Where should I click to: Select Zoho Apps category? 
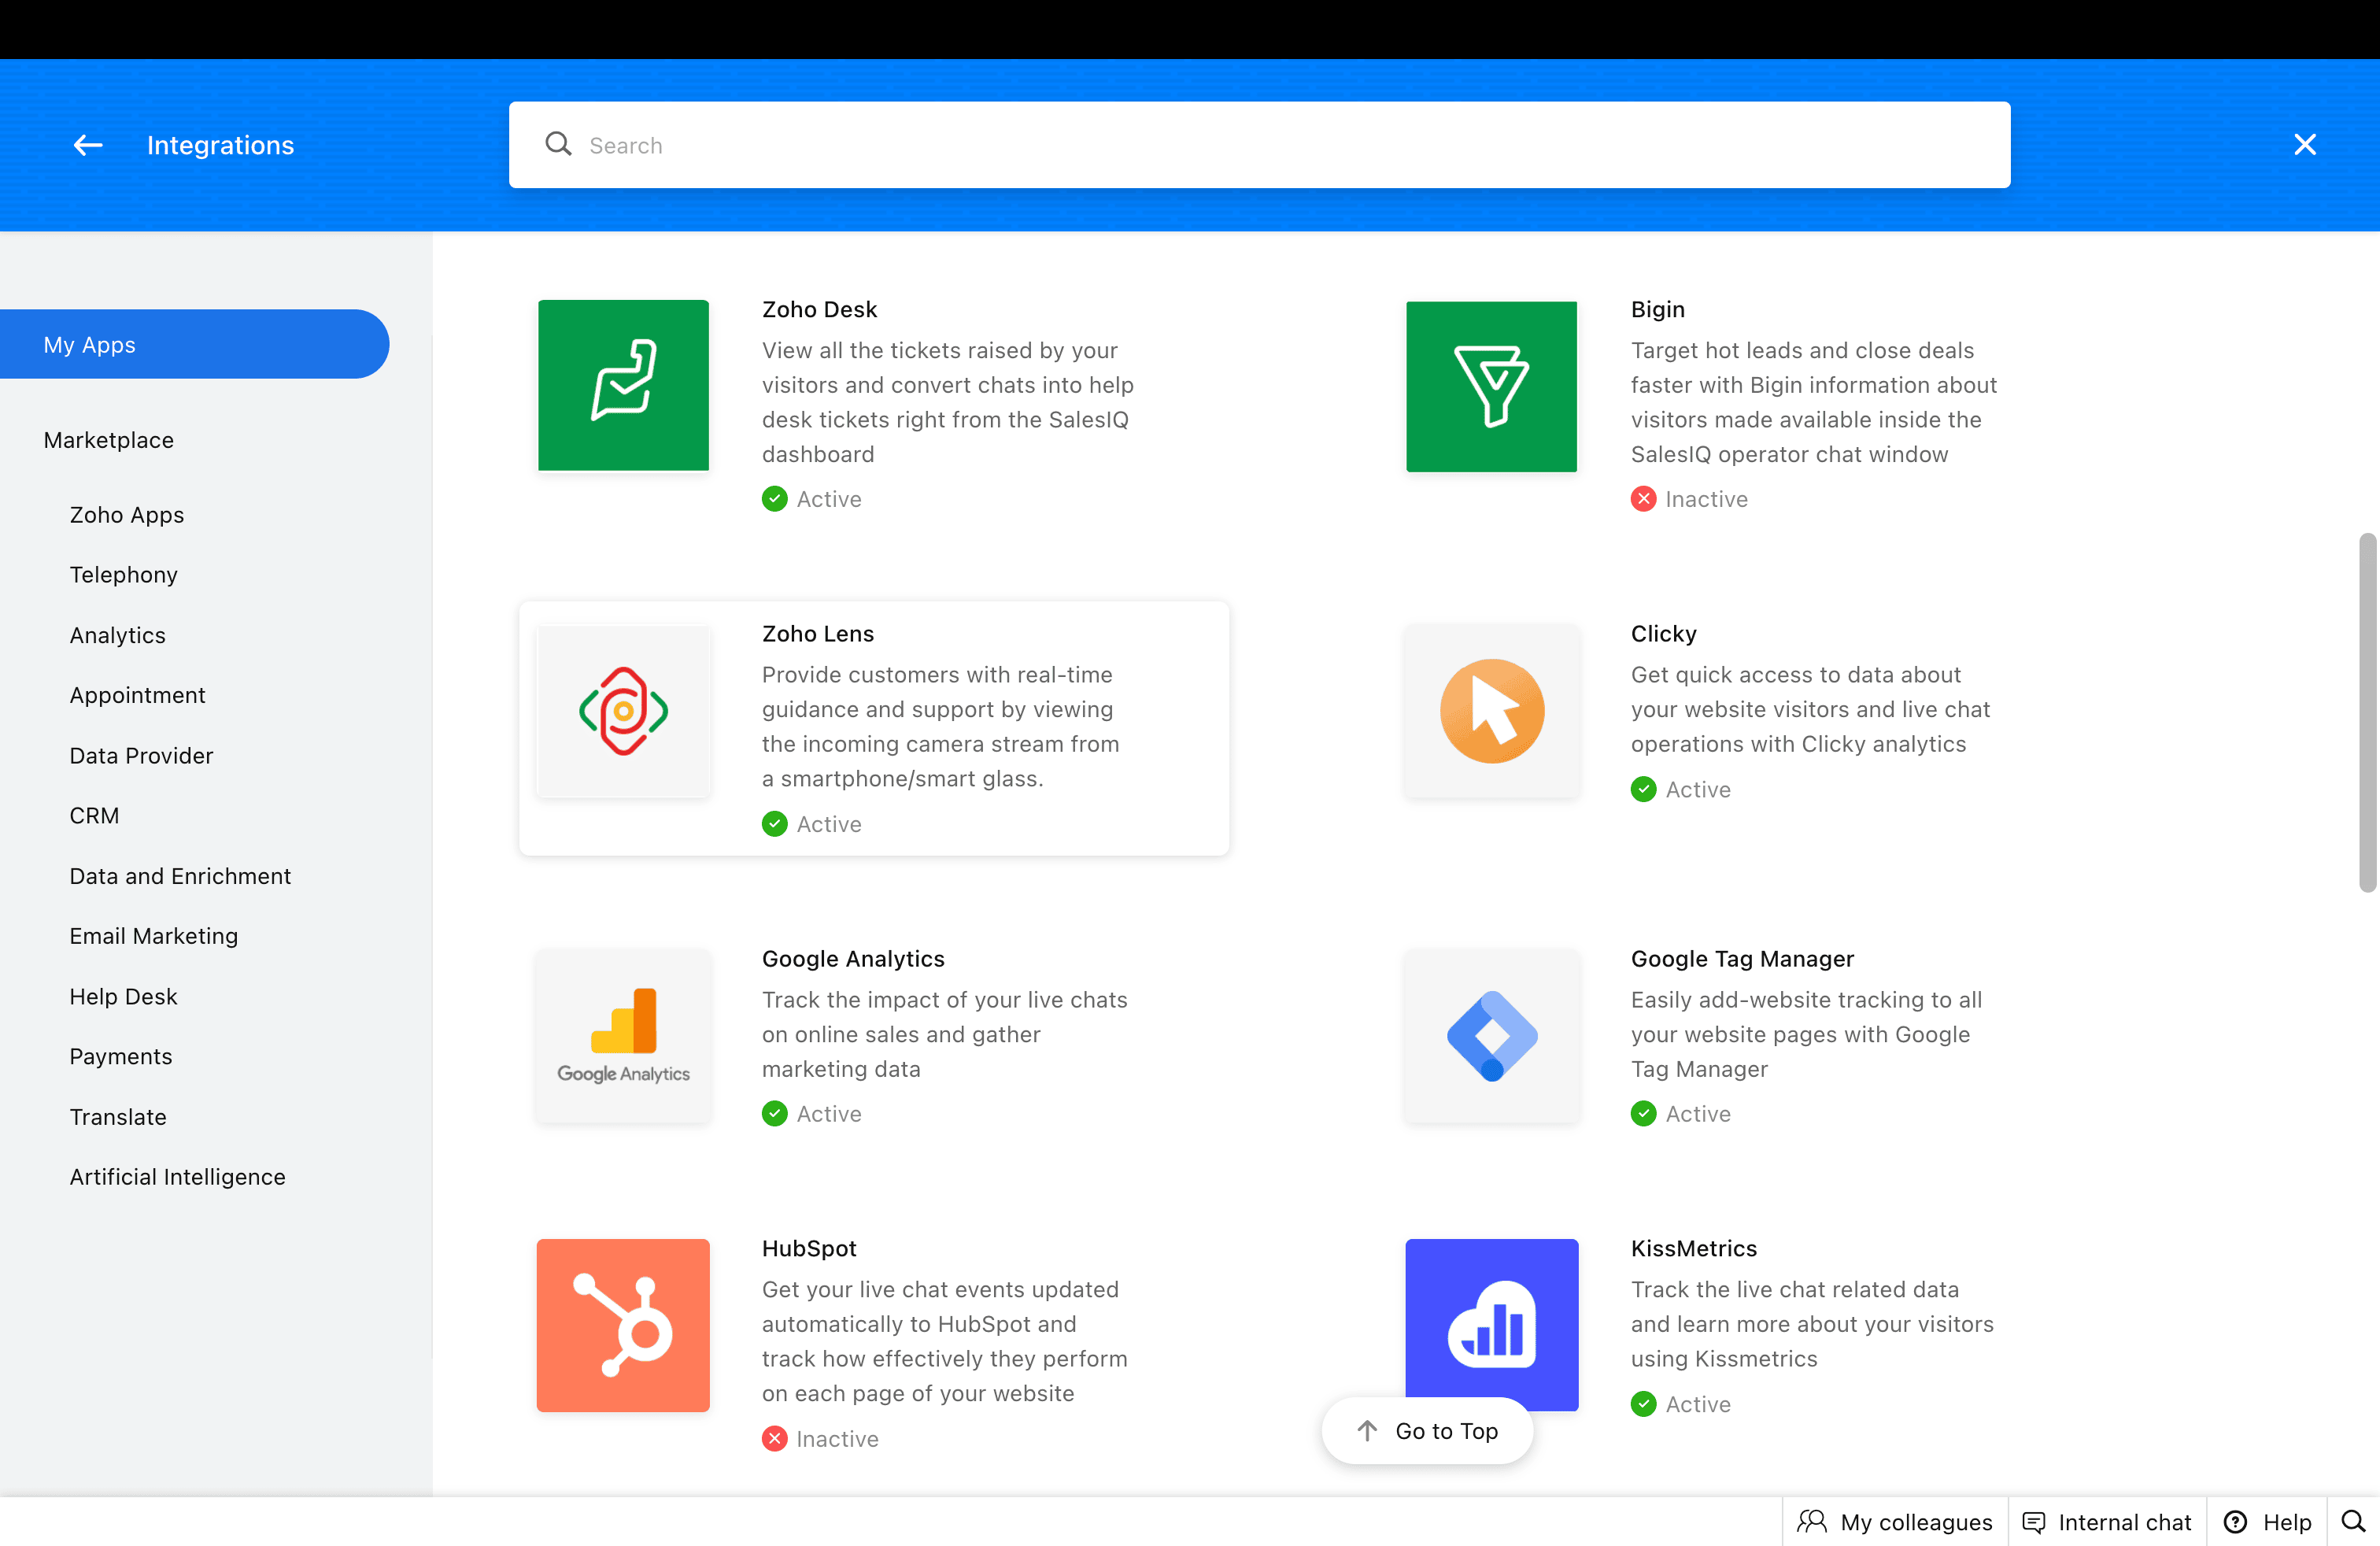pyautogui.click(x=126, y=515)
